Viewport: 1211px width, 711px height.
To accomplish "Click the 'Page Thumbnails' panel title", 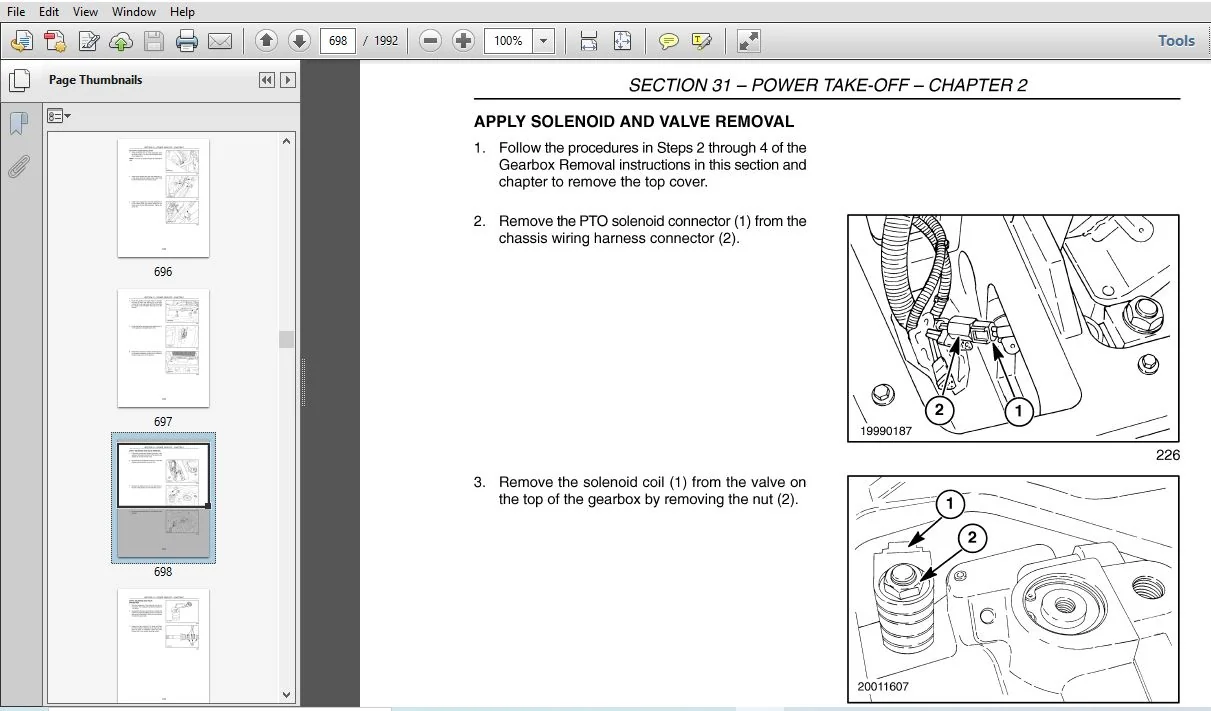I will point(96,80).
